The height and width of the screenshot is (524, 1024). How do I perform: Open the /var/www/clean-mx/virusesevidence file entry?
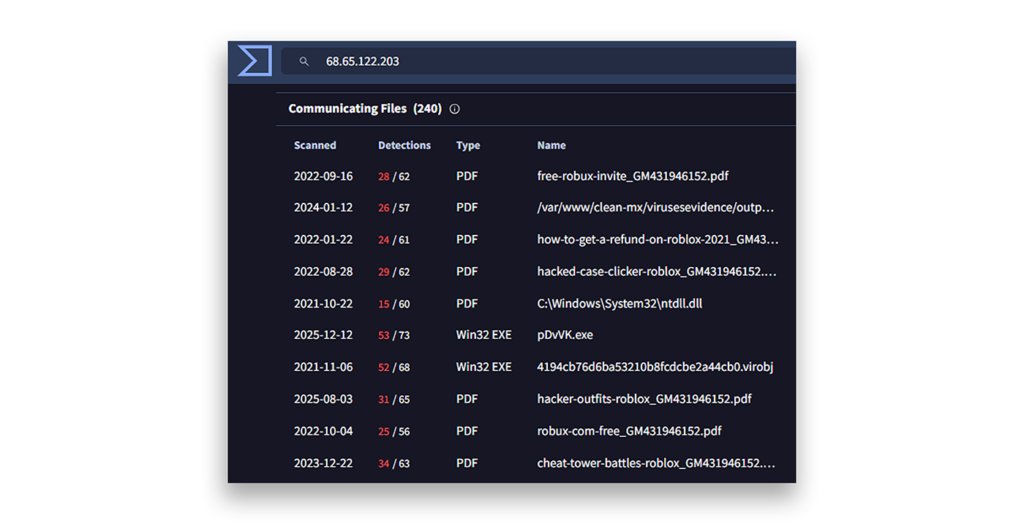[x=656, y=207]
